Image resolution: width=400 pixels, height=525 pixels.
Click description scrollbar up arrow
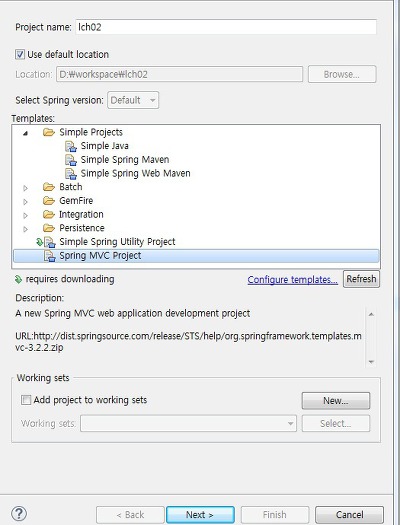[371, 314]
